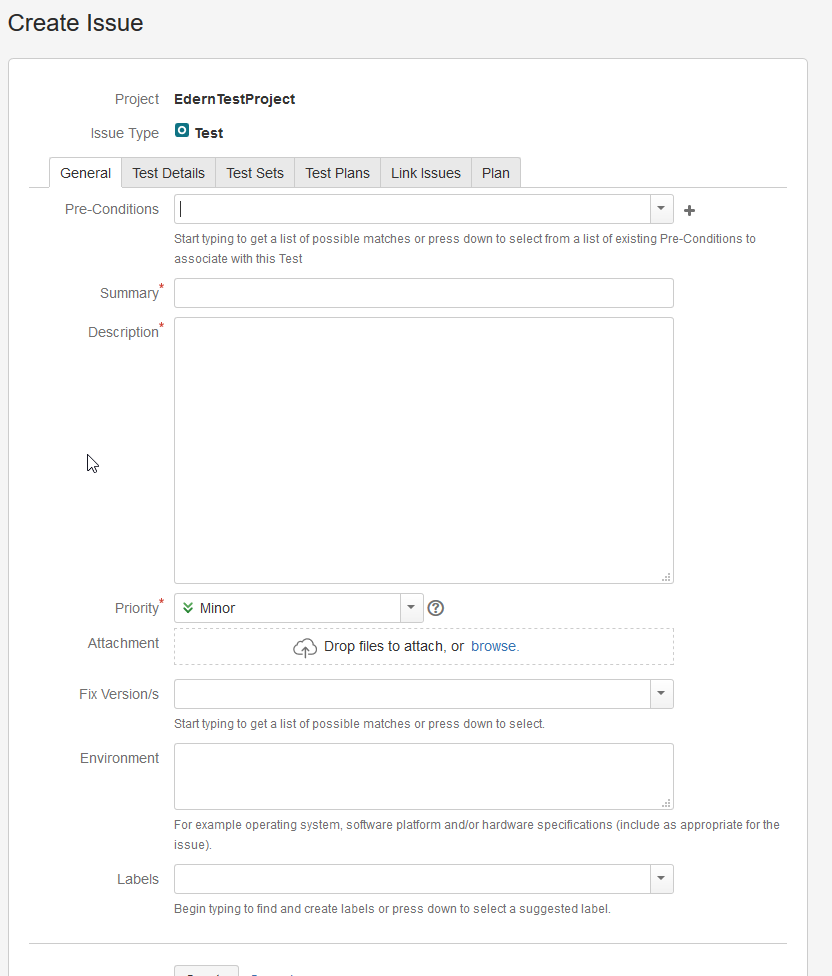Open the Test Plans tab
Screen dimensions: 832x976
[x=337, y=173]
